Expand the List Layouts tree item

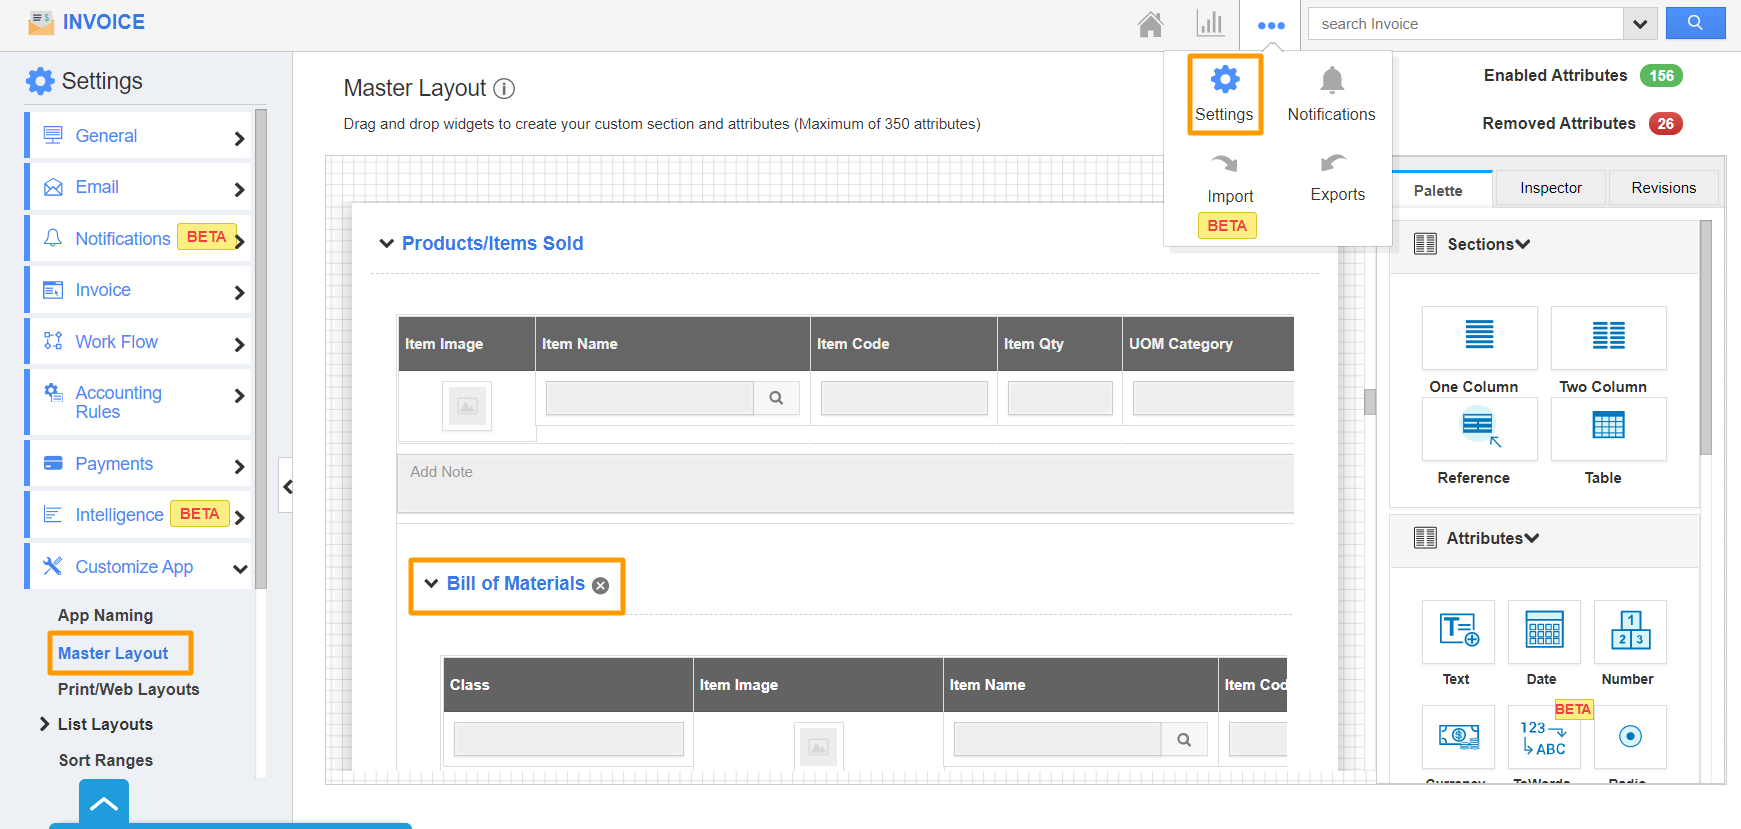[44, 724]
